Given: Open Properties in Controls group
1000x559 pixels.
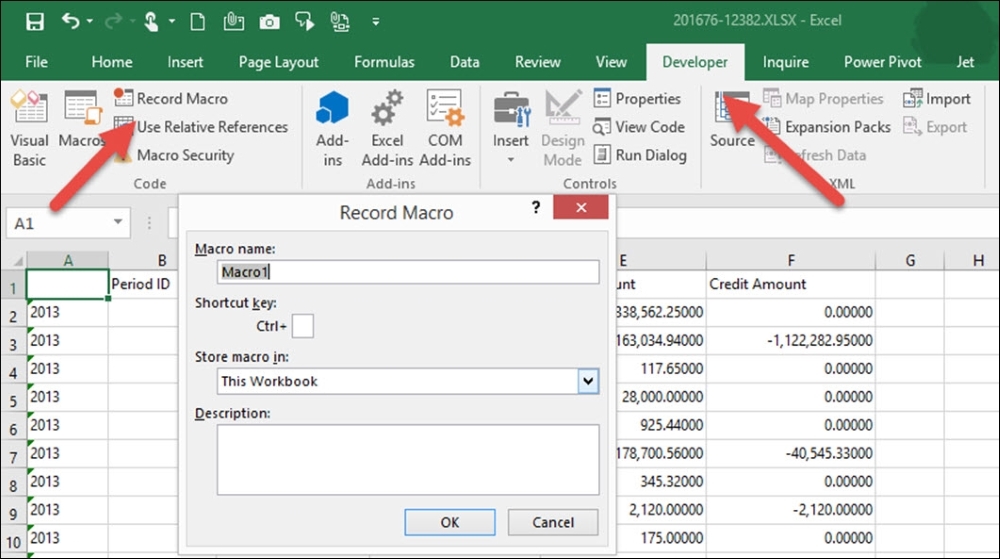Looking at the screenshot, I should pos(637,99).
